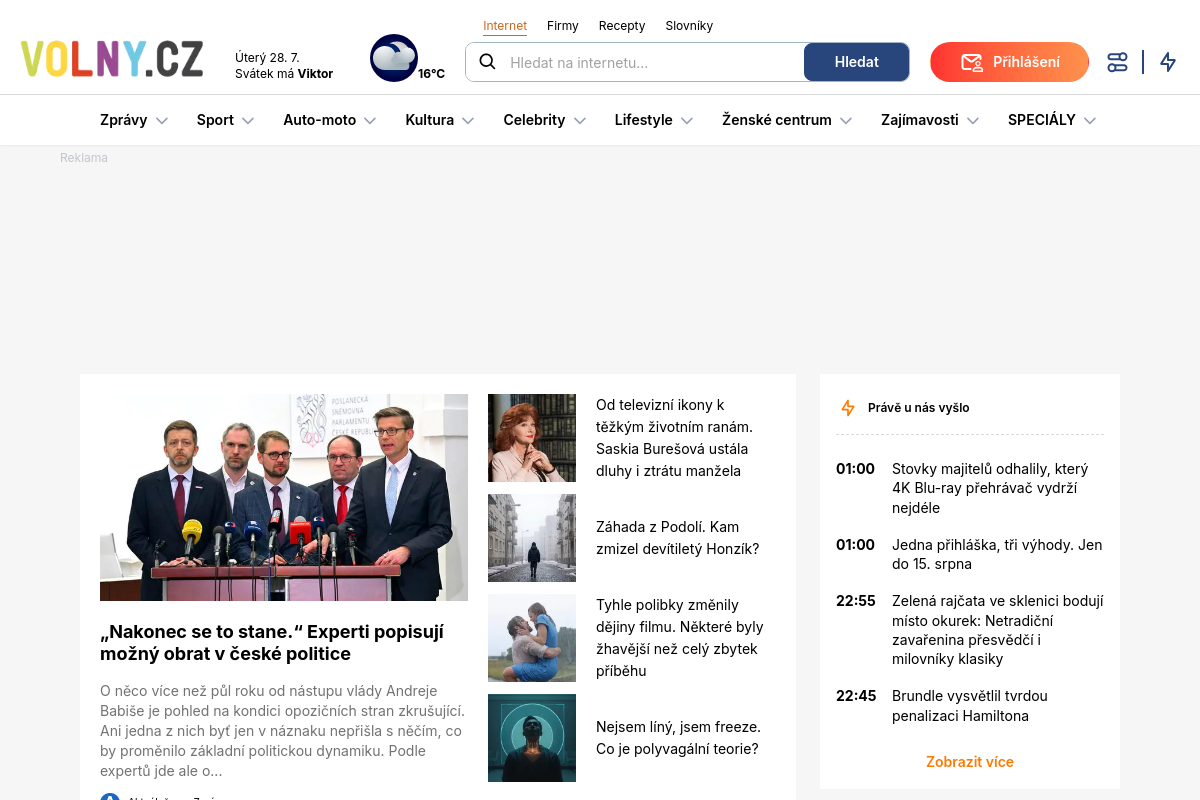This screenshot has height=800, width=1200.
Task: Select the Recepty search tab
Action: (x=622, y=26)
